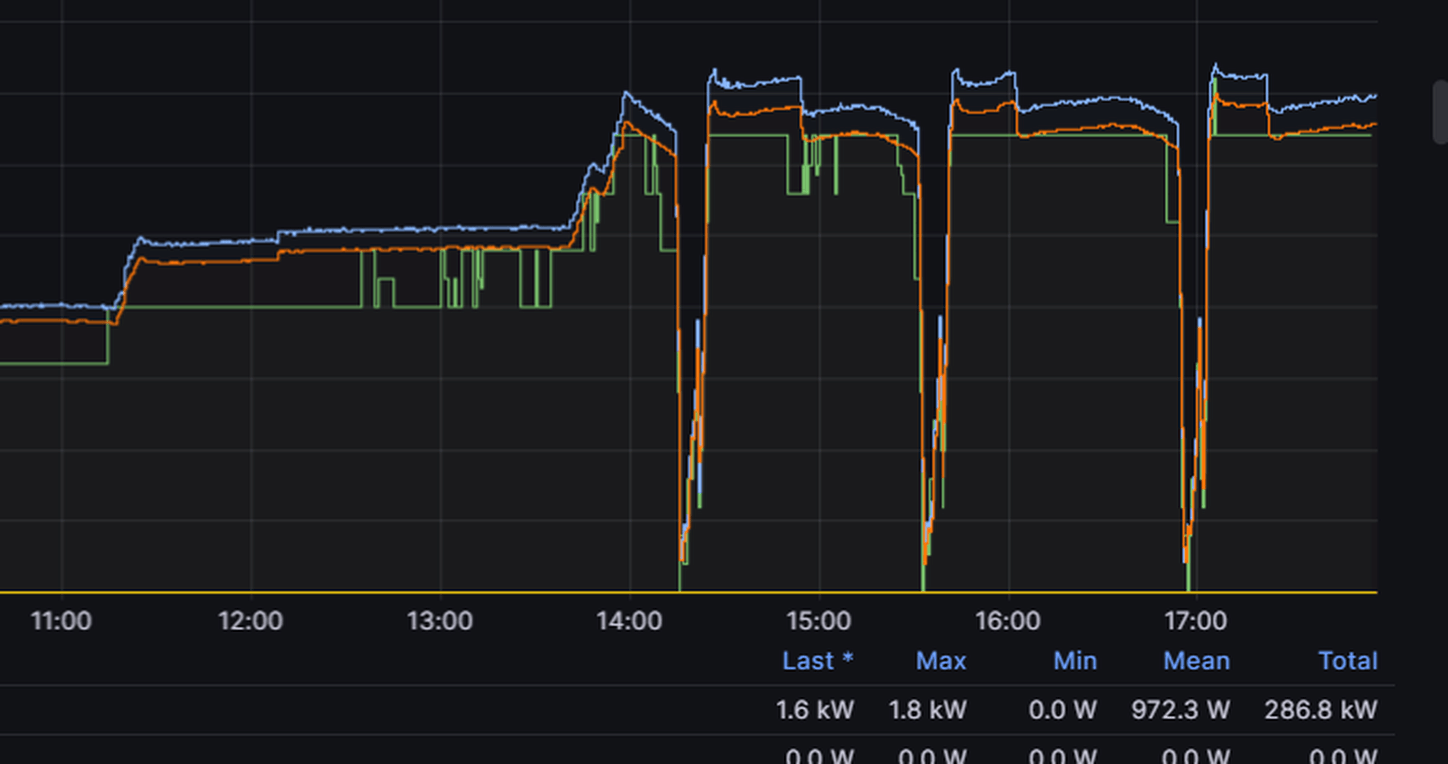Click the 16:00 time axis label

click(x=1007, y=621)
